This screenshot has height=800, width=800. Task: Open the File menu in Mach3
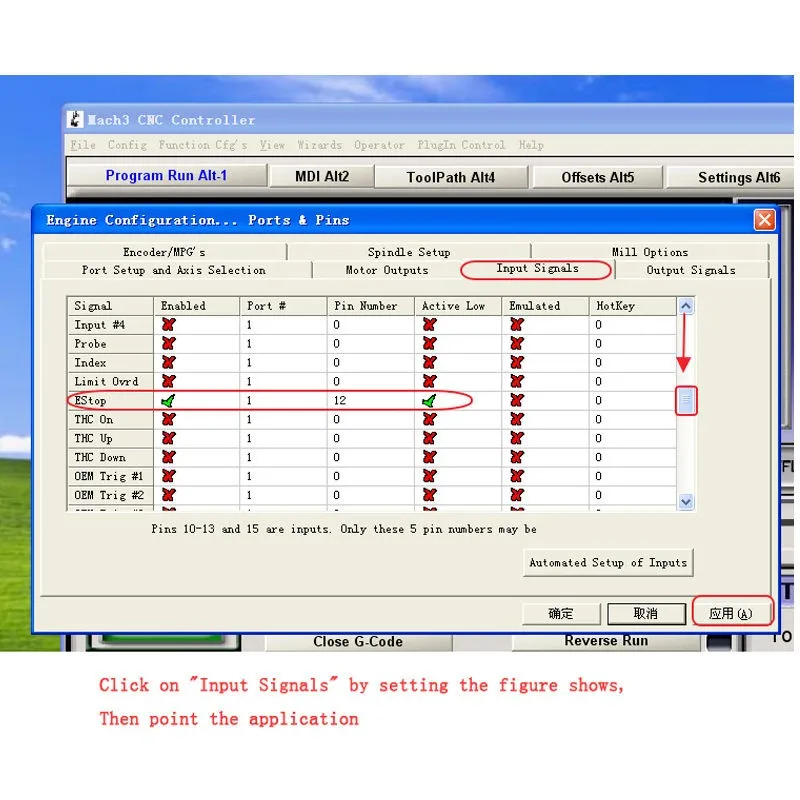tap(83, 145)
